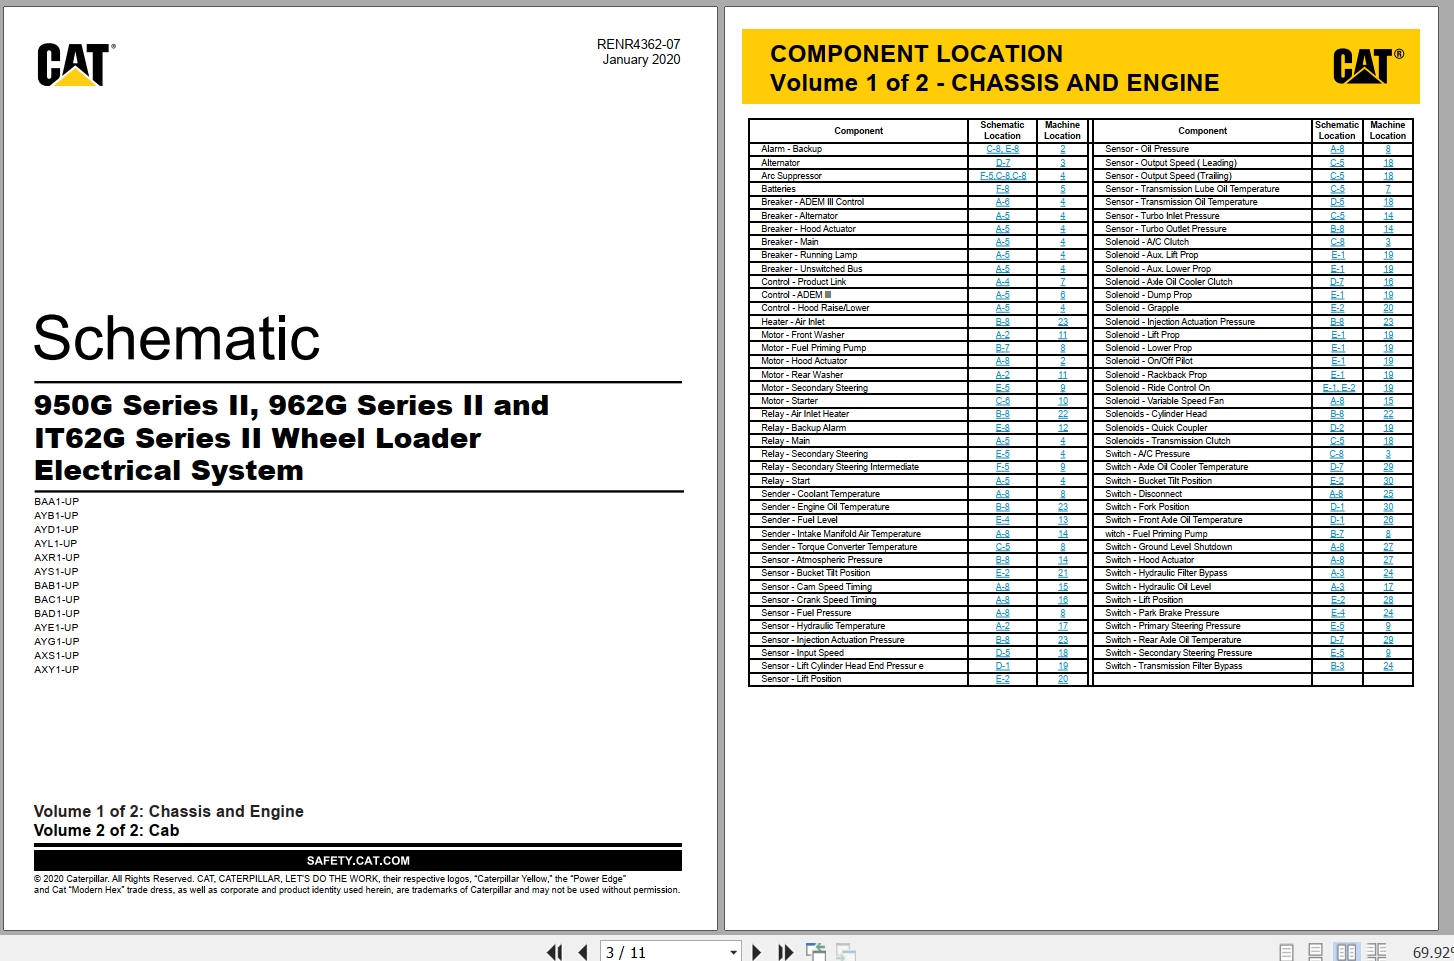Screen dimensions: 1454x961
Task: Open schematic location D-7 for Alternator
Action: [1002, 163]
